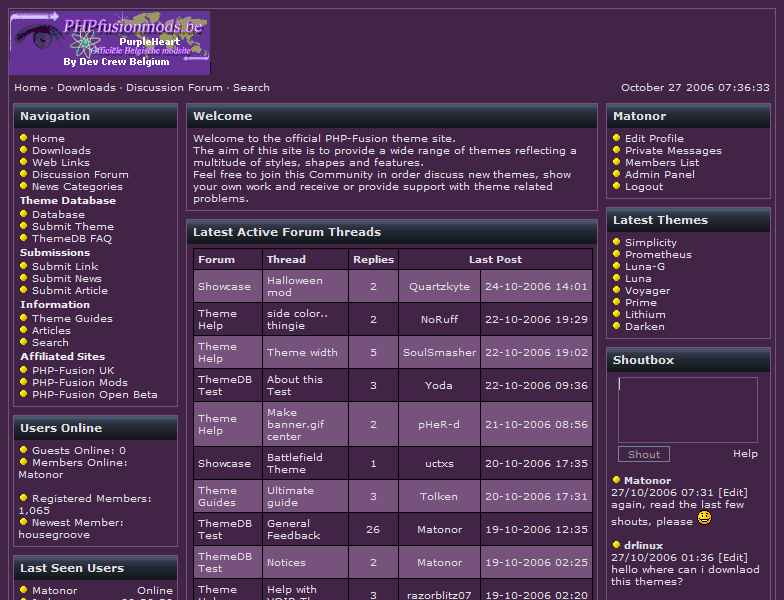784x600 pixels.
Task: View NoRuff's profile from Last Post column
Action: click(x=439, y=320)
